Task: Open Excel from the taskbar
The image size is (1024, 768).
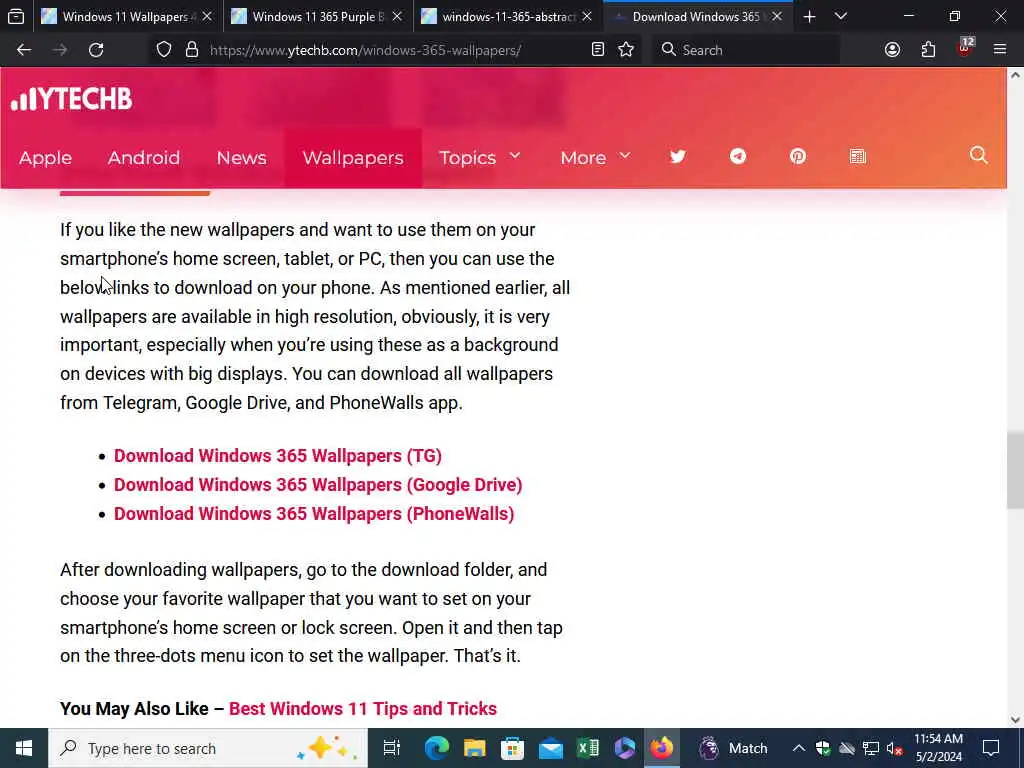Action: [x=588, y=748]
